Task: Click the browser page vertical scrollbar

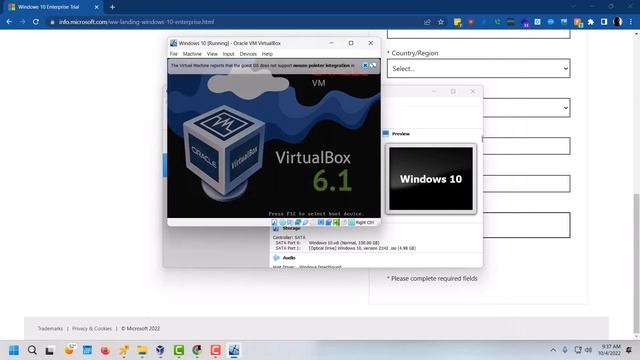Action: pos(636,264)
